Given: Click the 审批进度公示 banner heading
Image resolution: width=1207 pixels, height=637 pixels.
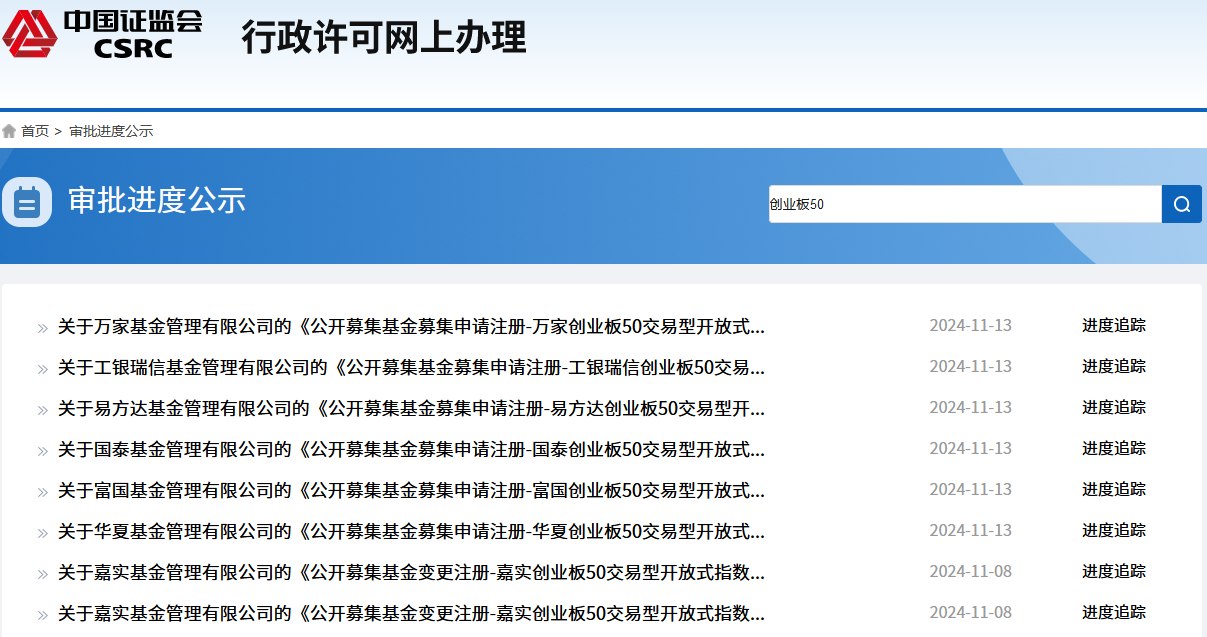Looking at the screenshot, I should (x=157, y=200).
